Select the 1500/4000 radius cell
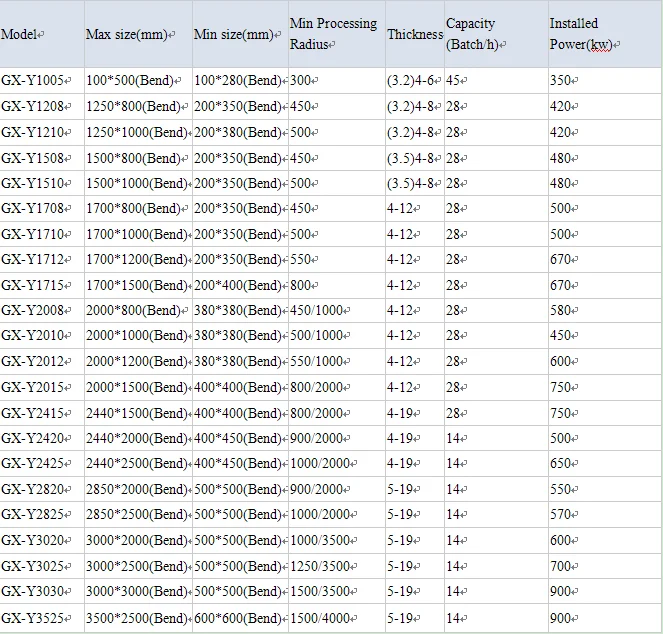Image resolution: width=663 pixels, height=634 pixels. click(320, 618)
